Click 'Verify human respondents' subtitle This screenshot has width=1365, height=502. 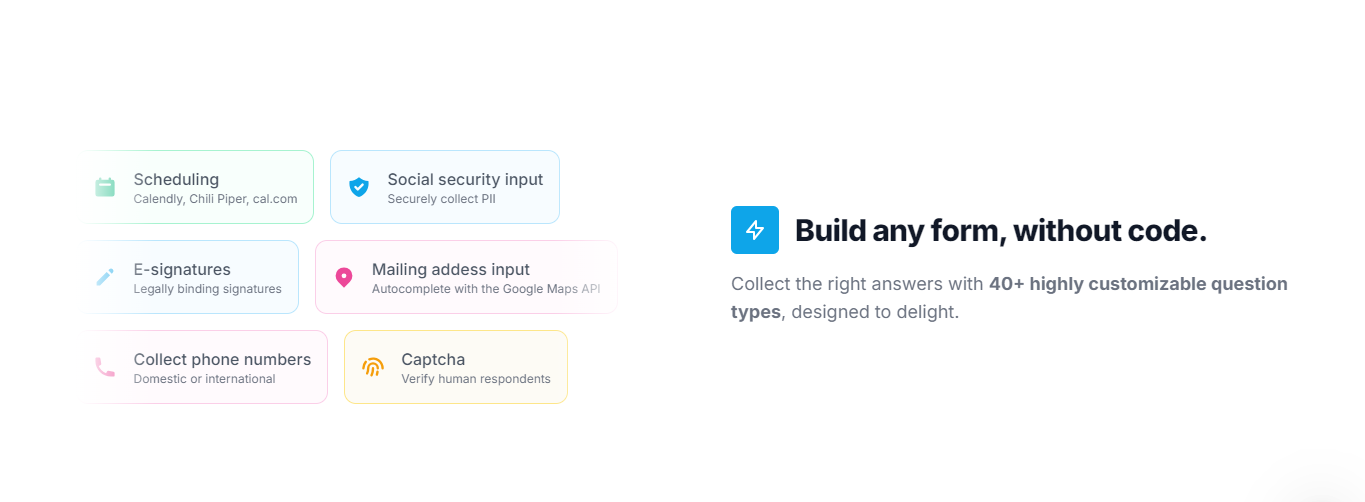click(476, 379)
